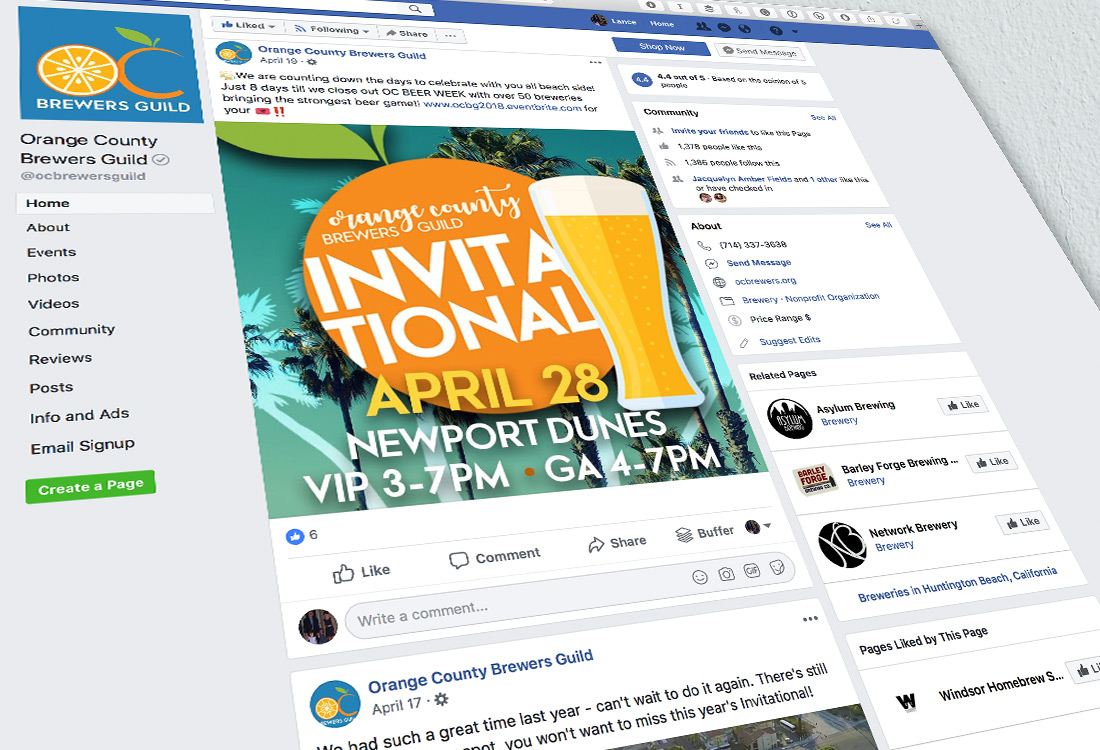The image size is (1100, 750).
Task: Open the page header more options ellipsis
Action: 450,35
